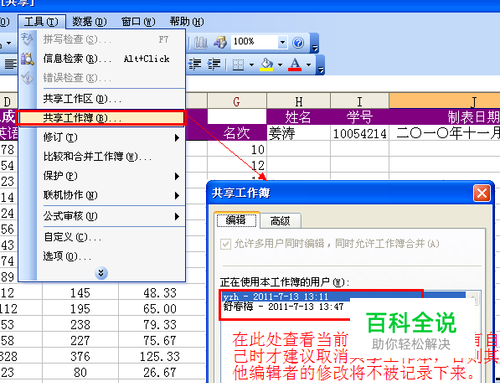Click the rank cell showing 10

[x=237, y=149]
